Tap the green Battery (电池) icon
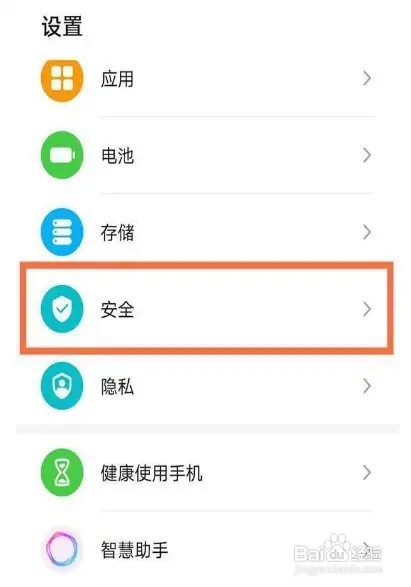 [62, 155]
